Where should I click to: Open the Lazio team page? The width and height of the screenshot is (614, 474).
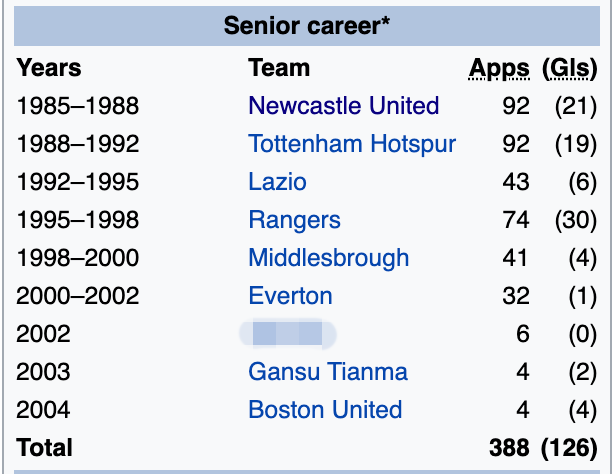point(277,182)
